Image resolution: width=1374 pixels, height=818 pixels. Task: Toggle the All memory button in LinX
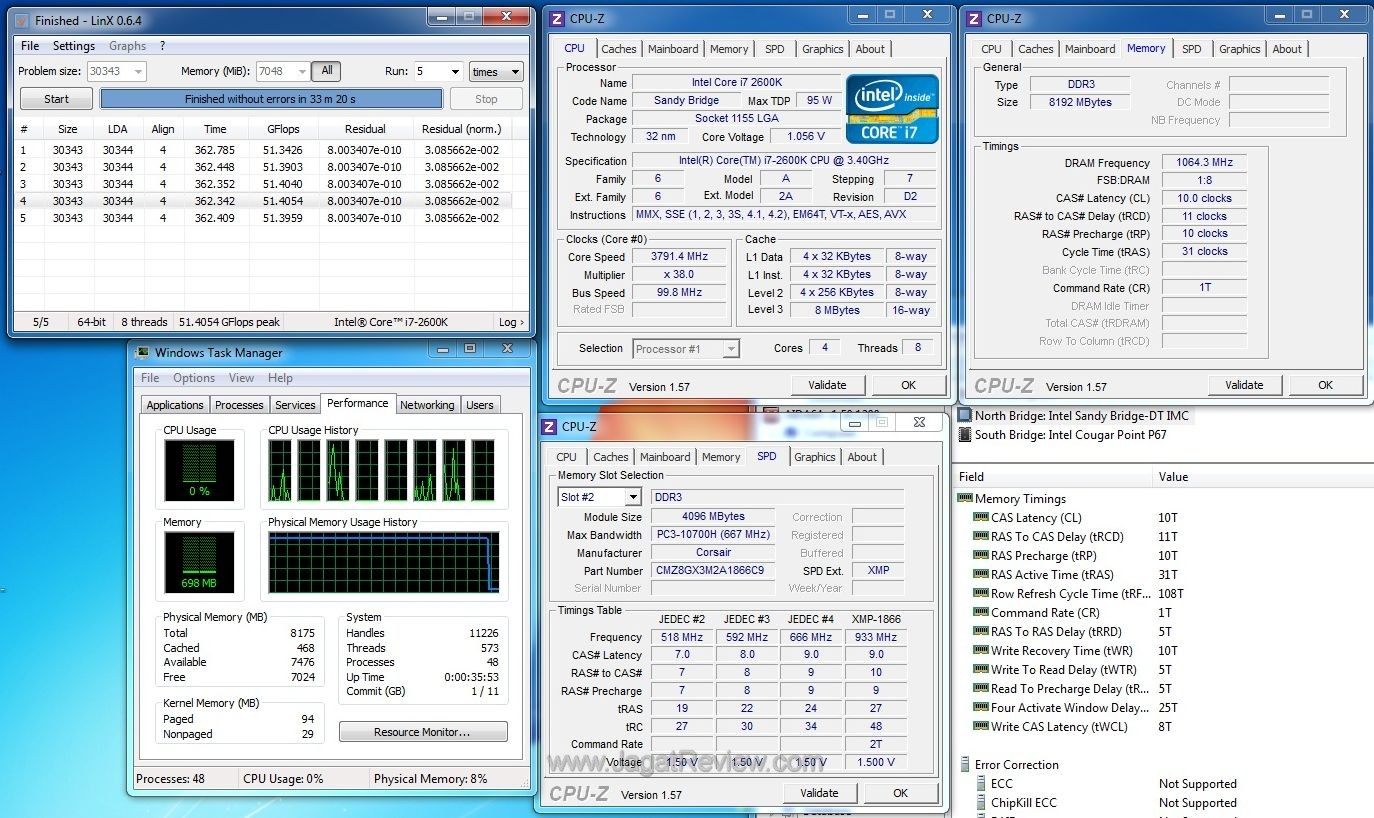pyautogui.click(x=327, y=71)
